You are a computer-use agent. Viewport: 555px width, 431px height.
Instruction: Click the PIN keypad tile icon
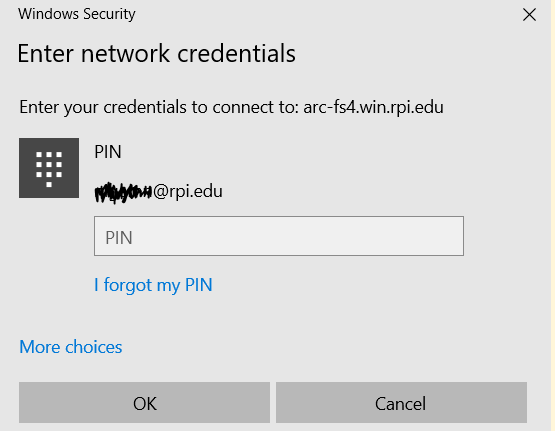click(x=49, y=168)
